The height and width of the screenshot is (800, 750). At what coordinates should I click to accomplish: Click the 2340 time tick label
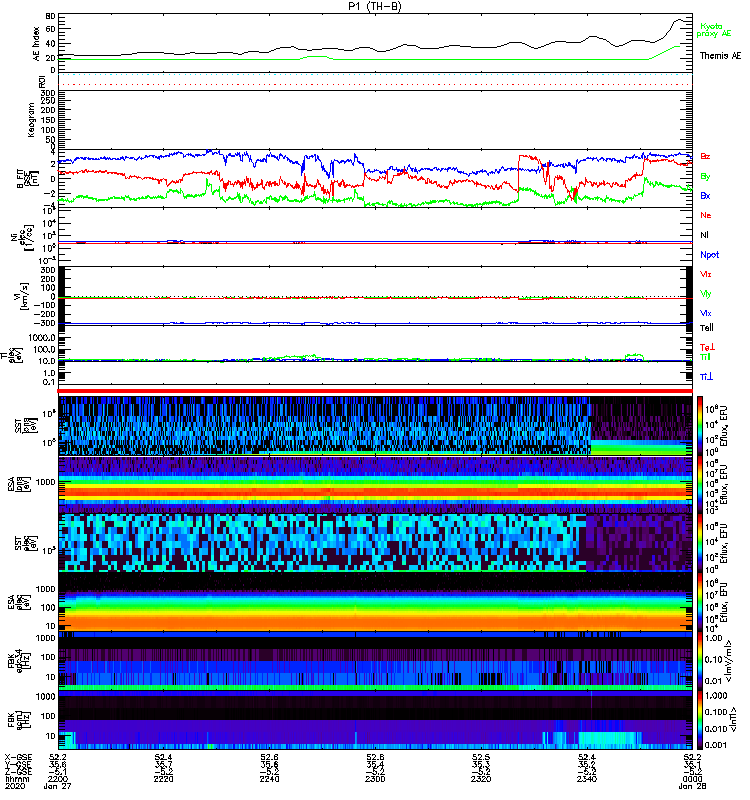(x=587, y=779)
